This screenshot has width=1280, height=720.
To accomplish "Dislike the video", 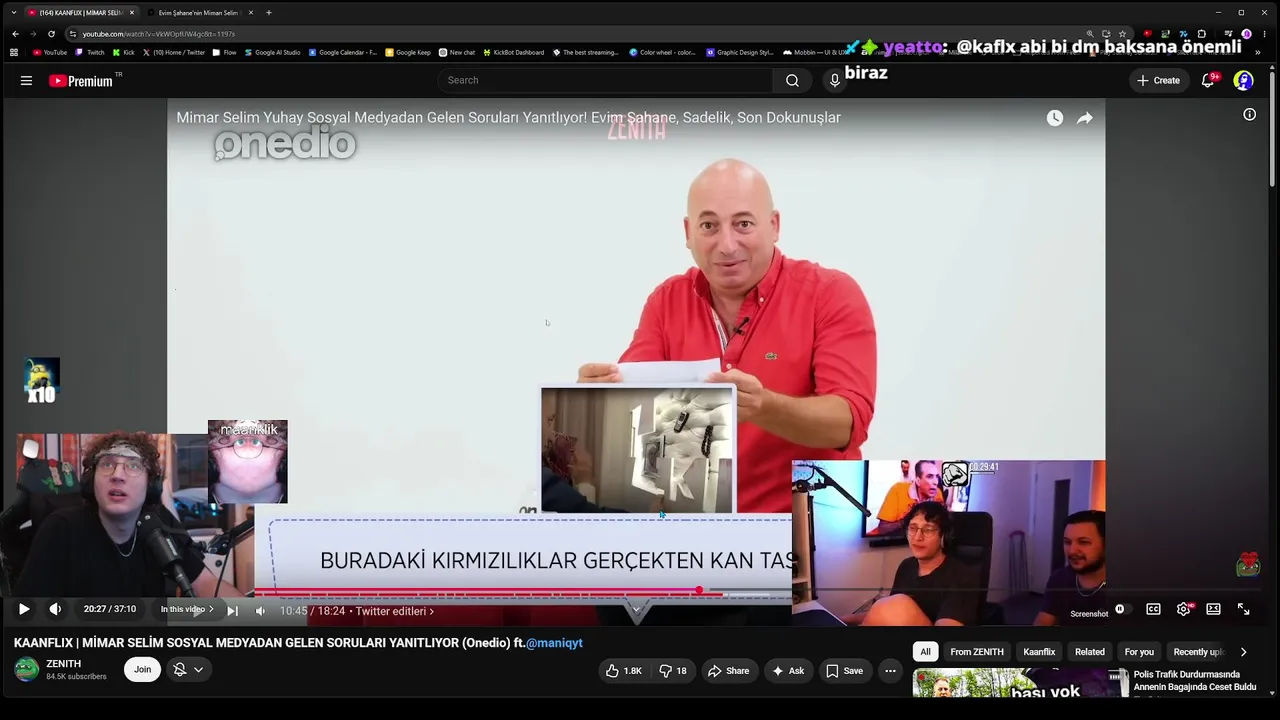I will click(672, 671).
